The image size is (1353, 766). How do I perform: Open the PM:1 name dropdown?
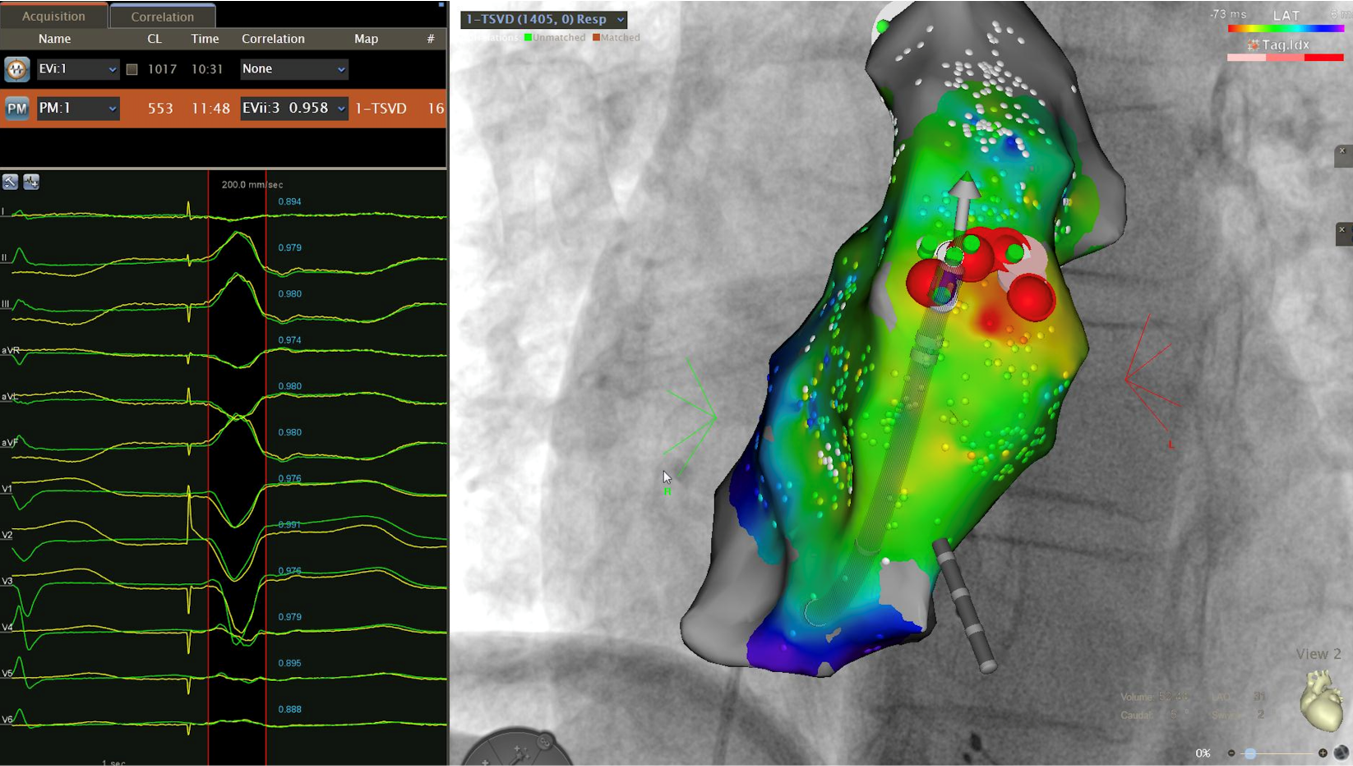pyautogui.click(x=78, y=108)
